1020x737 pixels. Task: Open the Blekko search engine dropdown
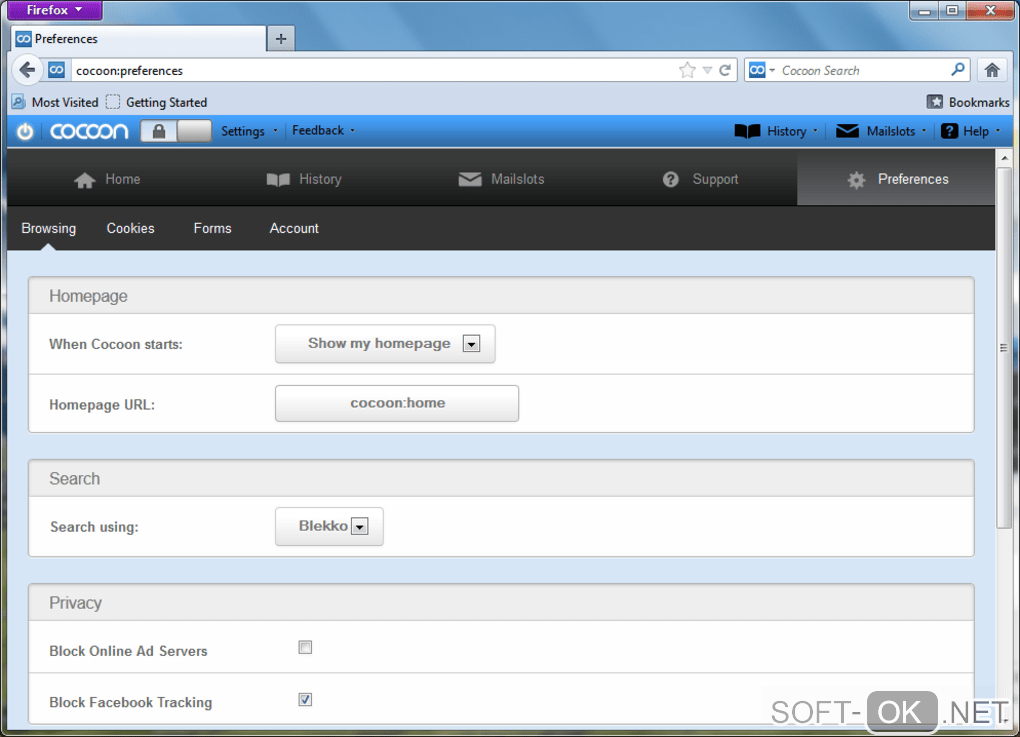[329, 526]
